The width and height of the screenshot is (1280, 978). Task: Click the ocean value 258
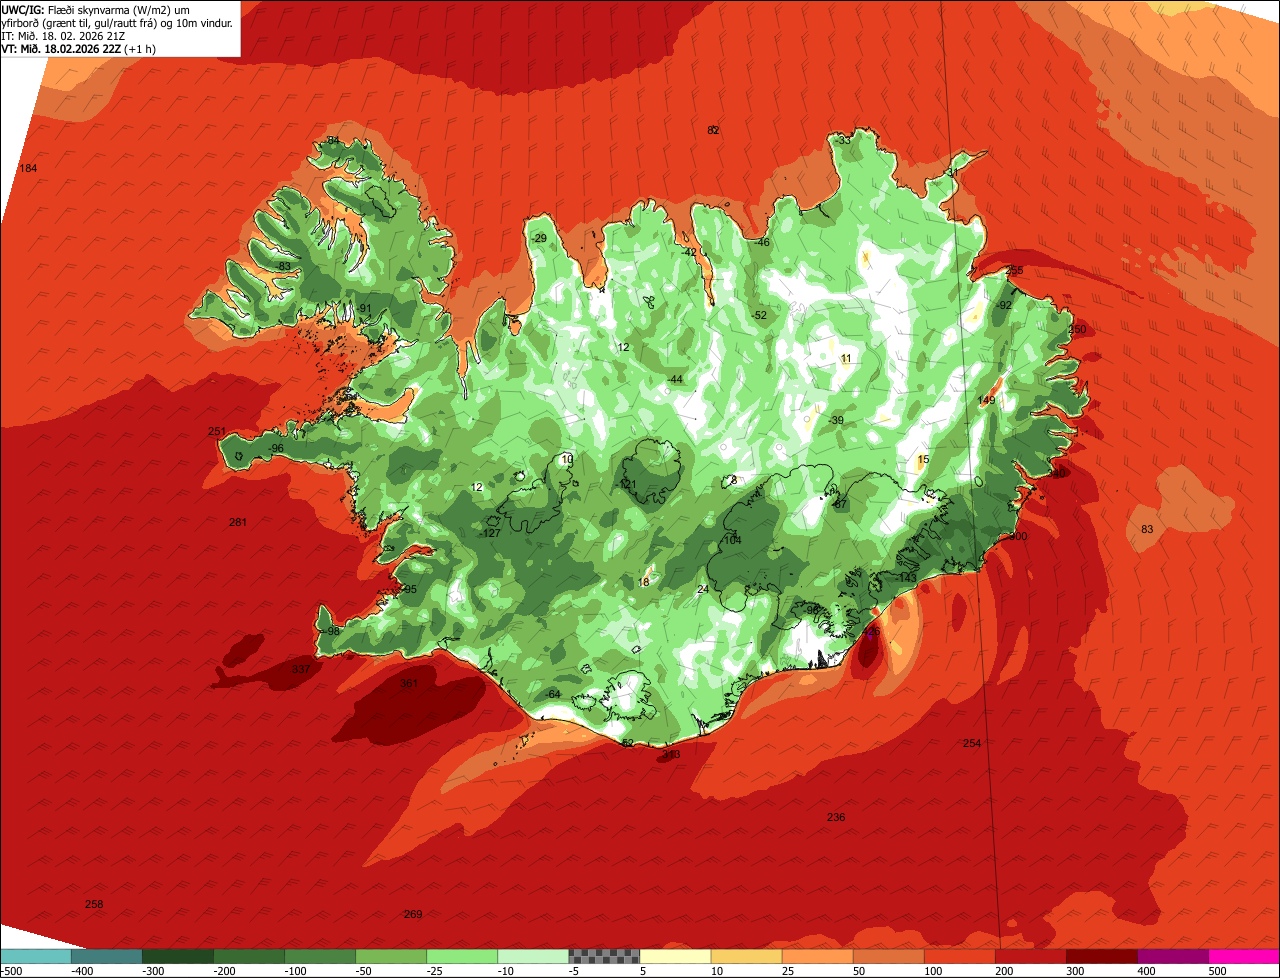point(94,904)
